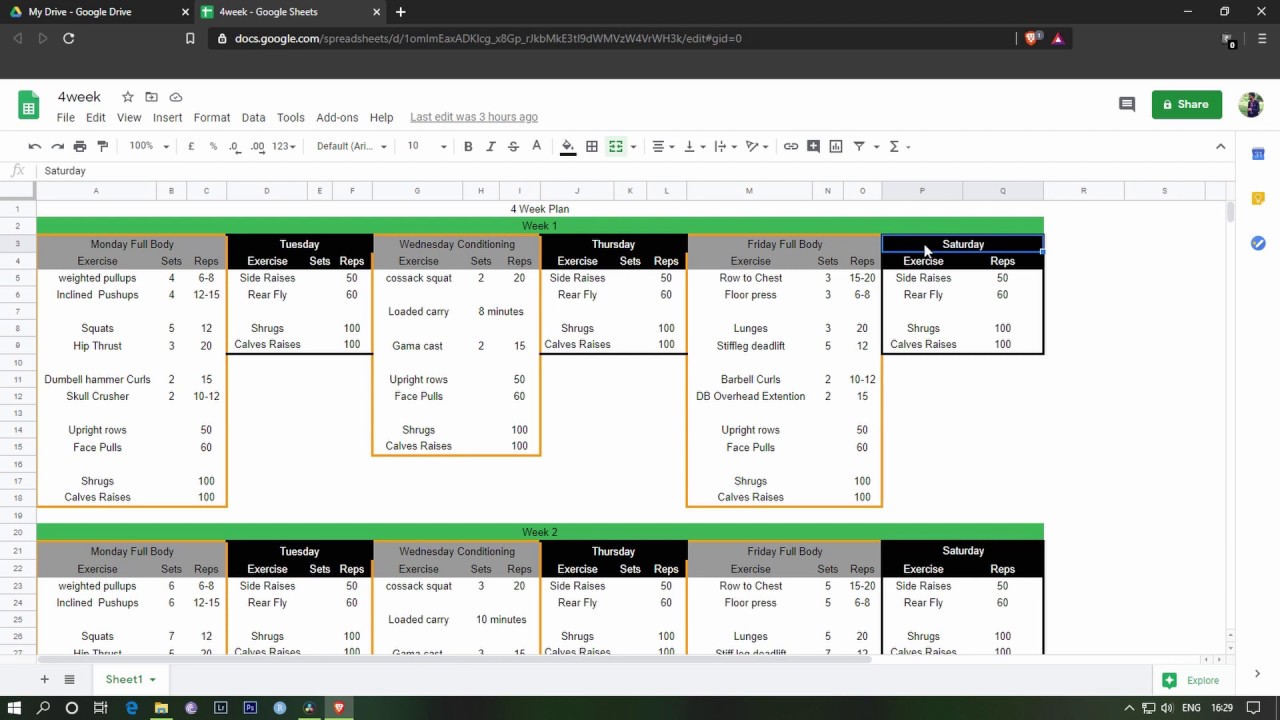1280x720 pixels.
Task: Open text wrapping dropdown
Action: pyautogui.click(x=726, y=146)
